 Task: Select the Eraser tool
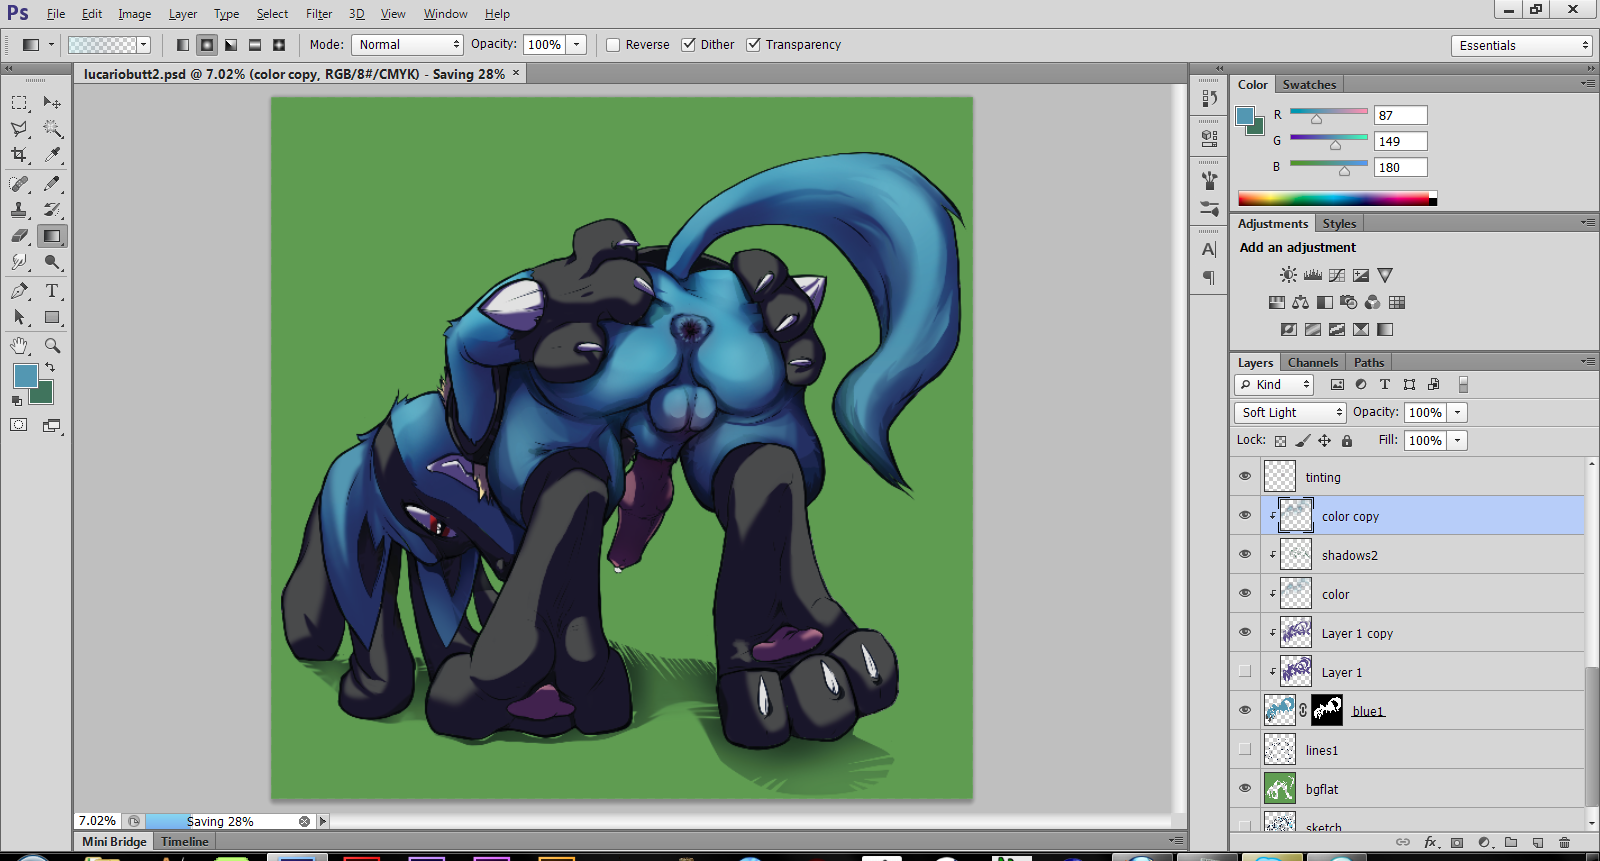coord(19,236)
